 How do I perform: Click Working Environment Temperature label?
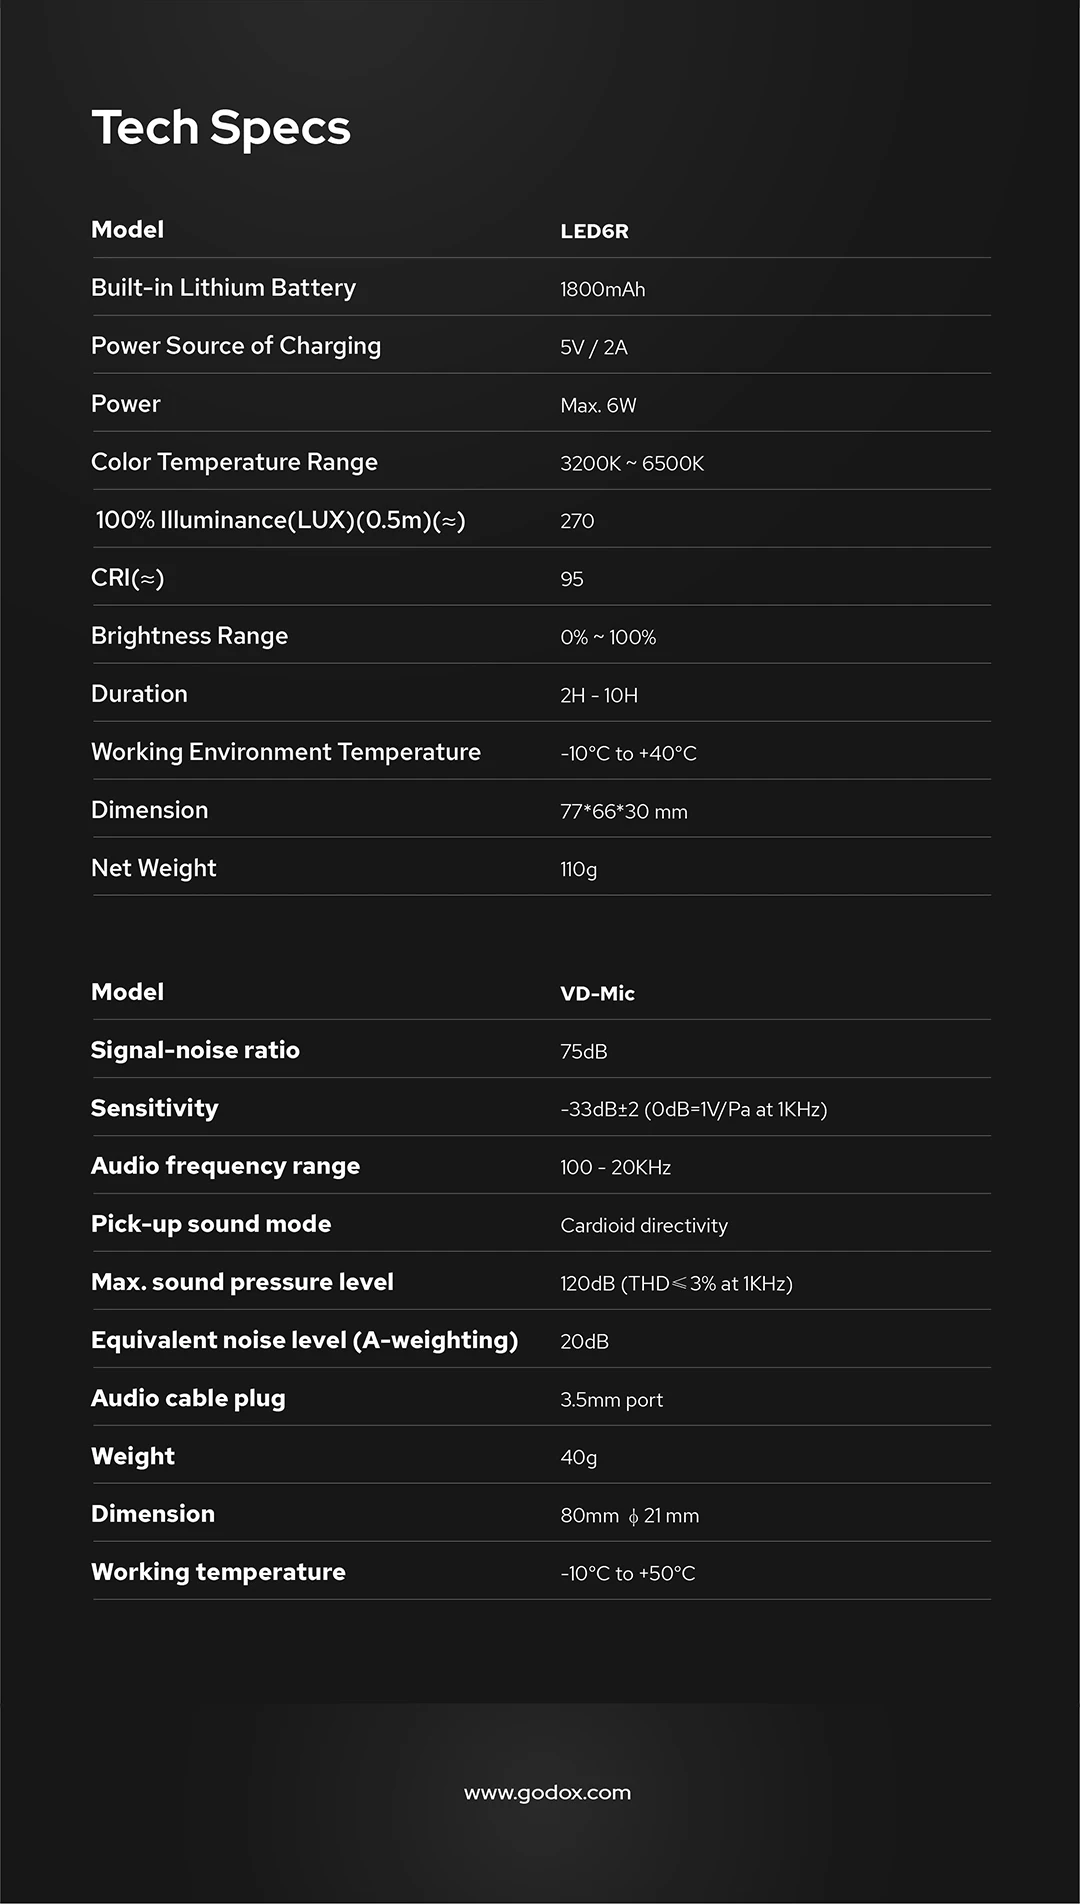tap(286, 752)
